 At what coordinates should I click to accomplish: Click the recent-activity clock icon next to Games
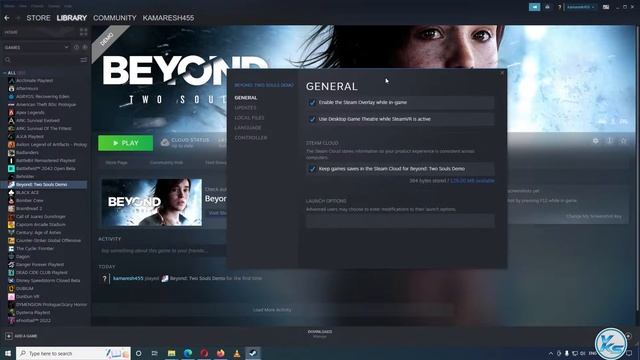(x=76, y=47)
